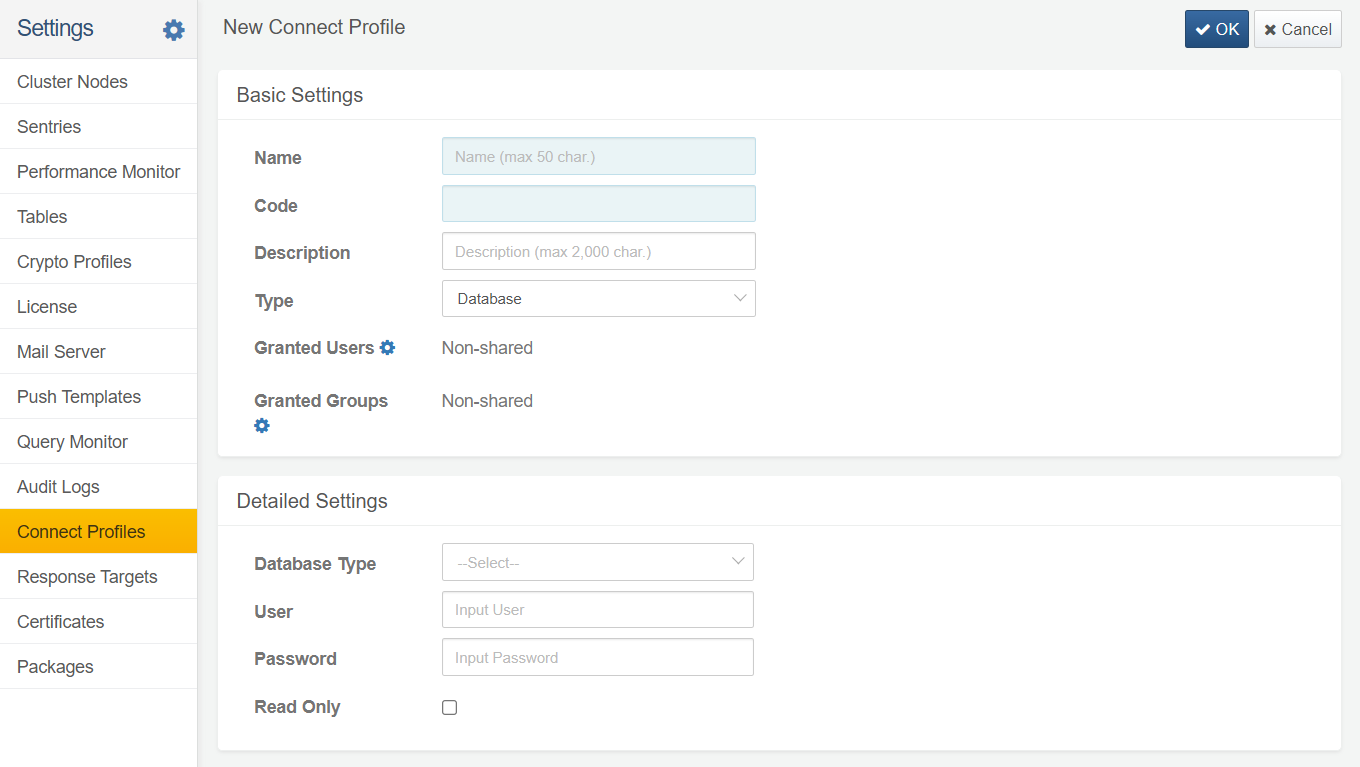Image resolution: width=1360 pixels, height=767 pixels.
Task: Open Granted Groups gear settings
Action: click(262, 426)
